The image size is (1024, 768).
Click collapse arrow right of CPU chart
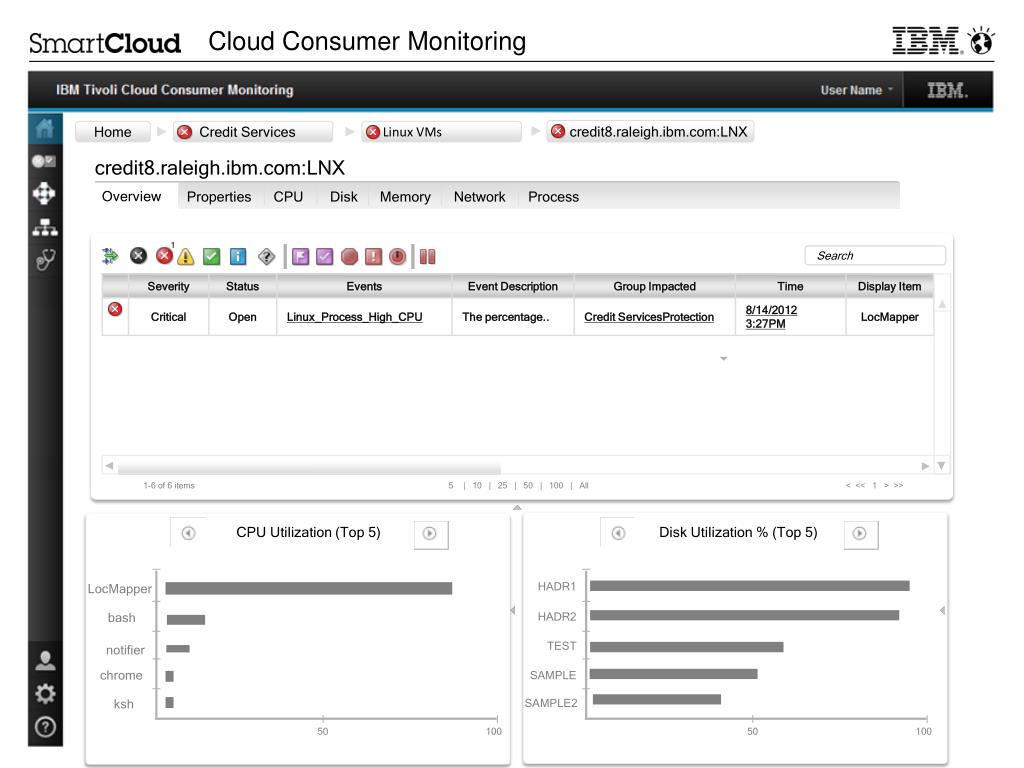[x=513, y=610]
